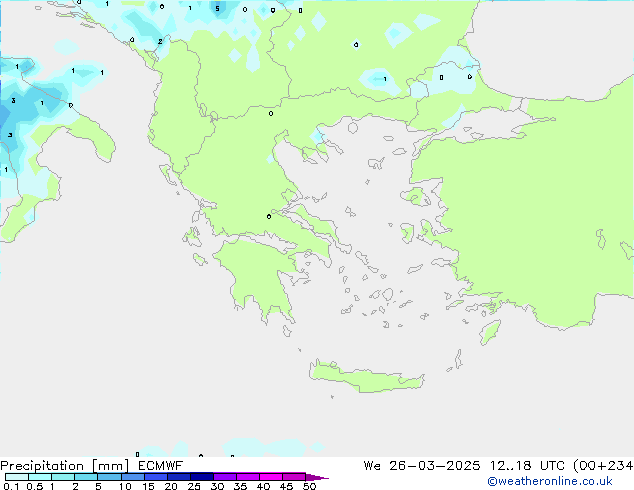Click the ECMWF model label

click(161, 466)
